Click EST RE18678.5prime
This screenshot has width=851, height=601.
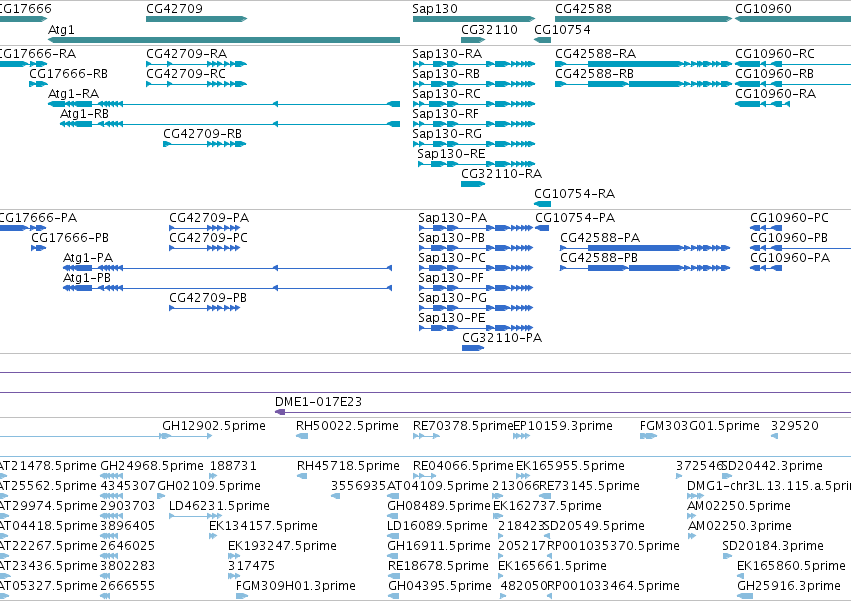(x=393, y=576)
